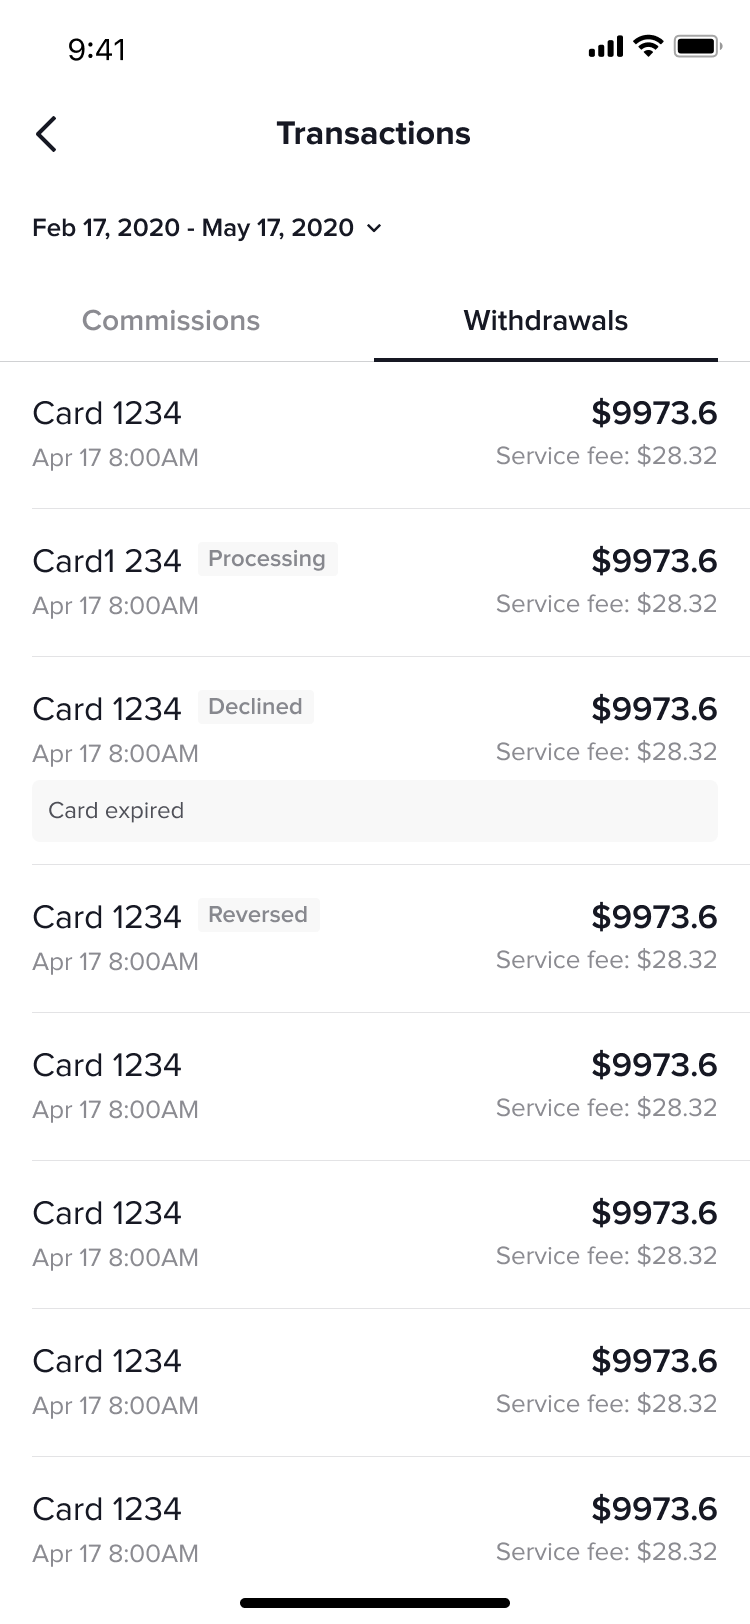Select the first Card 1234 withdrawal name
The height and width of the screenshot is (1624, 750).
[107, 413]
